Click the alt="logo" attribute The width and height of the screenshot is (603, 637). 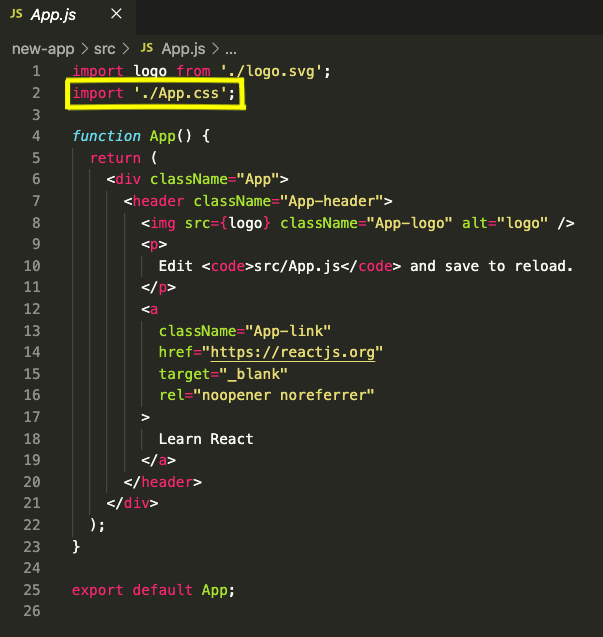click(505, 223)
